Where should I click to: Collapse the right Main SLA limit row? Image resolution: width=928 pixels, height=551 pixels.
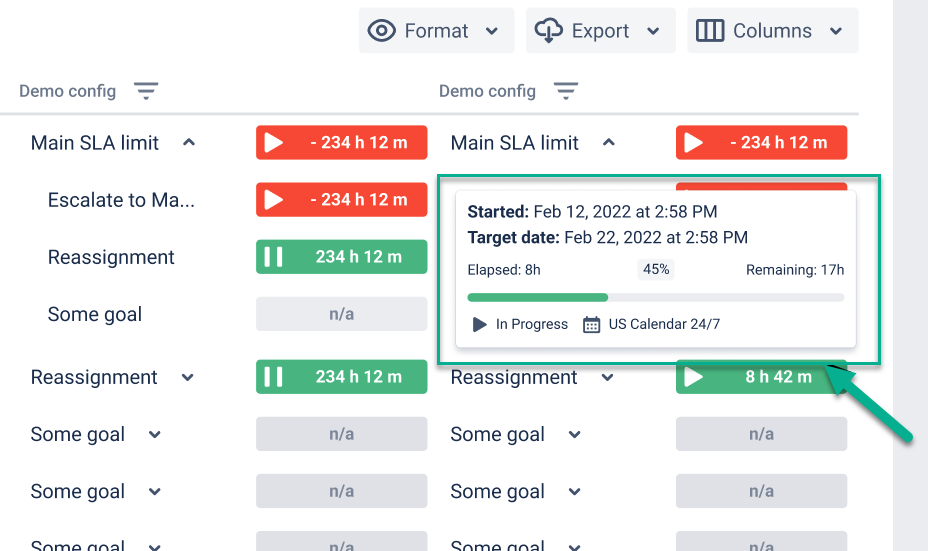(608, 143)
